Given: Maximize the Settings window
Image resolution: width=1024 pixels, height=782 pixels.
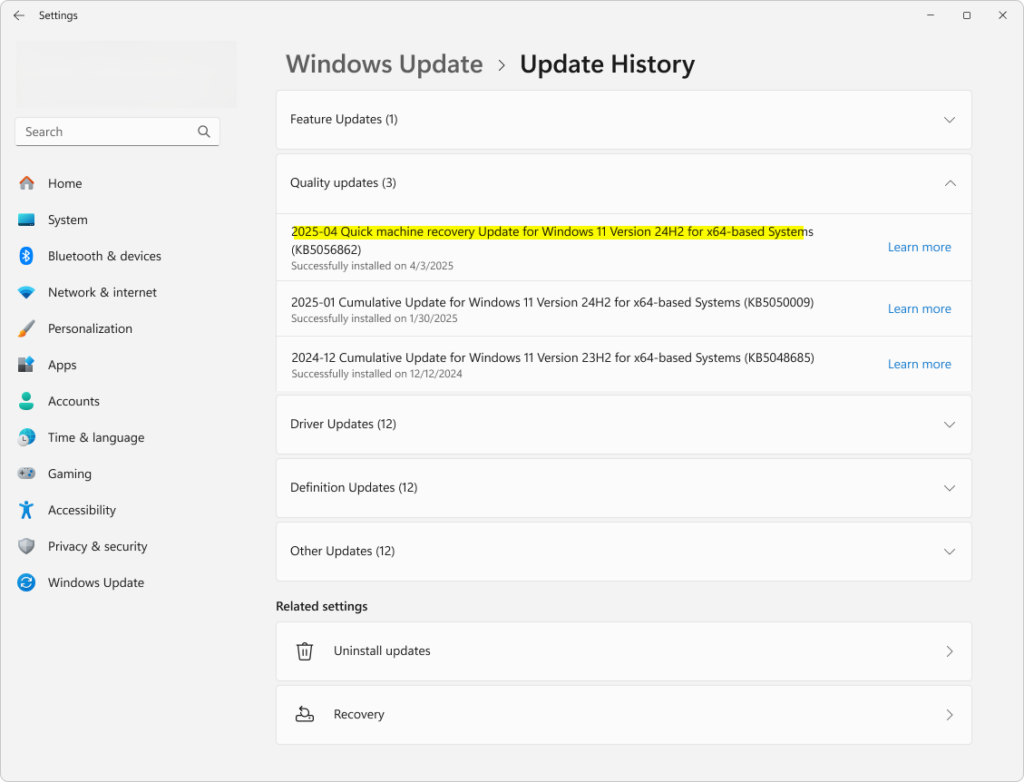Looking at the screenshot, I should pyautogui.click(x=967, y=15).
